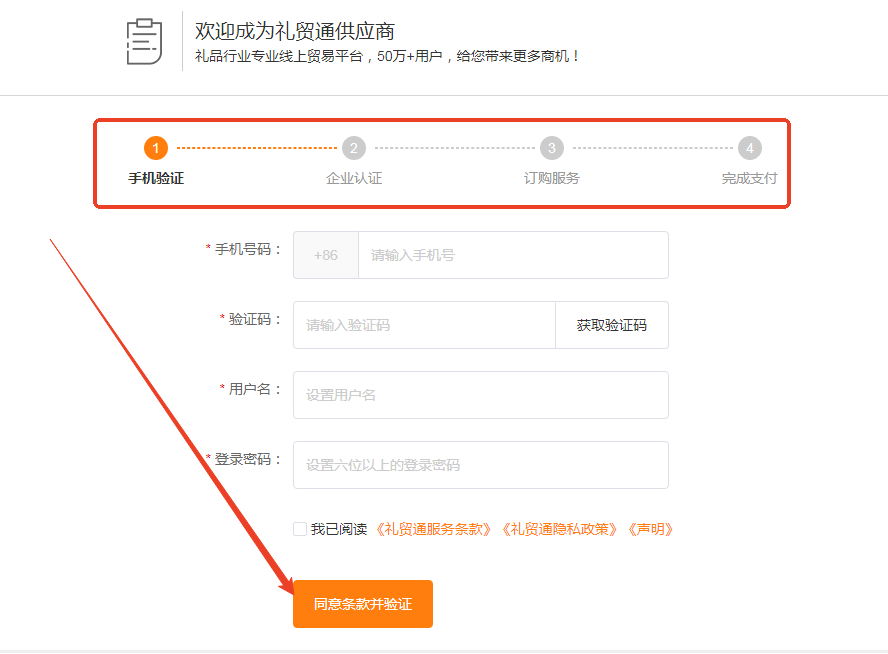This screenshot has height=654, width=888.
Task: Tick the 我已阅读 agreement checkbox
Action: click(x=300, y=529)
